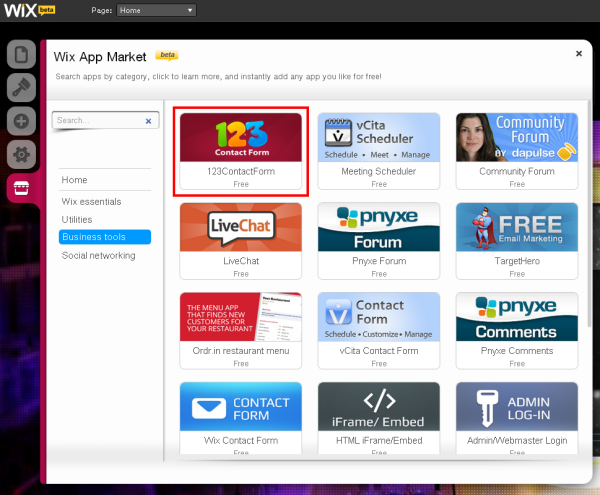Screen dimensions: 600x495
Task: Click the HTML iFrame/Embed app name
Action: tap(379, 441)
